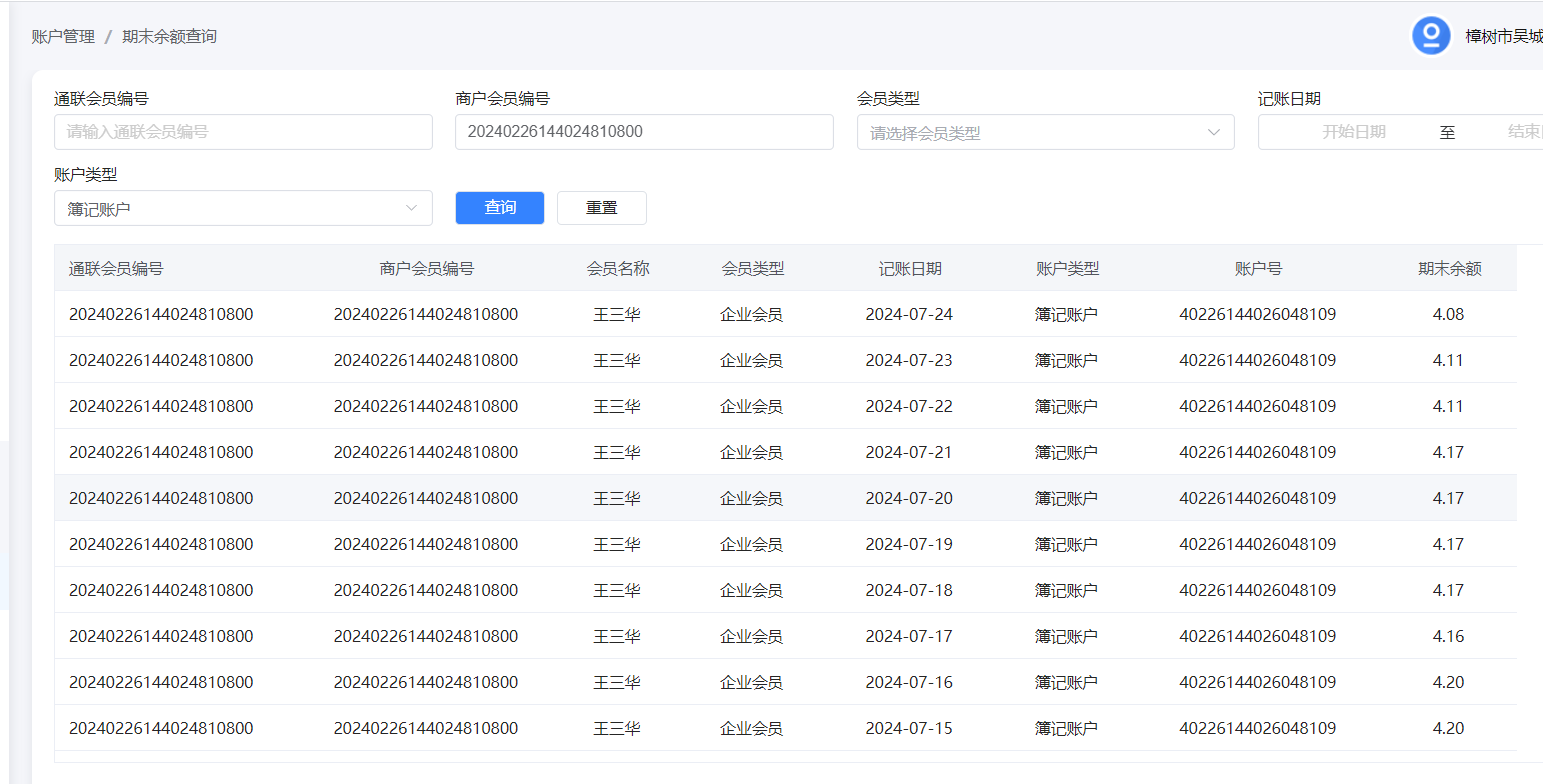Click the 4.08 balance value

[x=1448, y=314]
